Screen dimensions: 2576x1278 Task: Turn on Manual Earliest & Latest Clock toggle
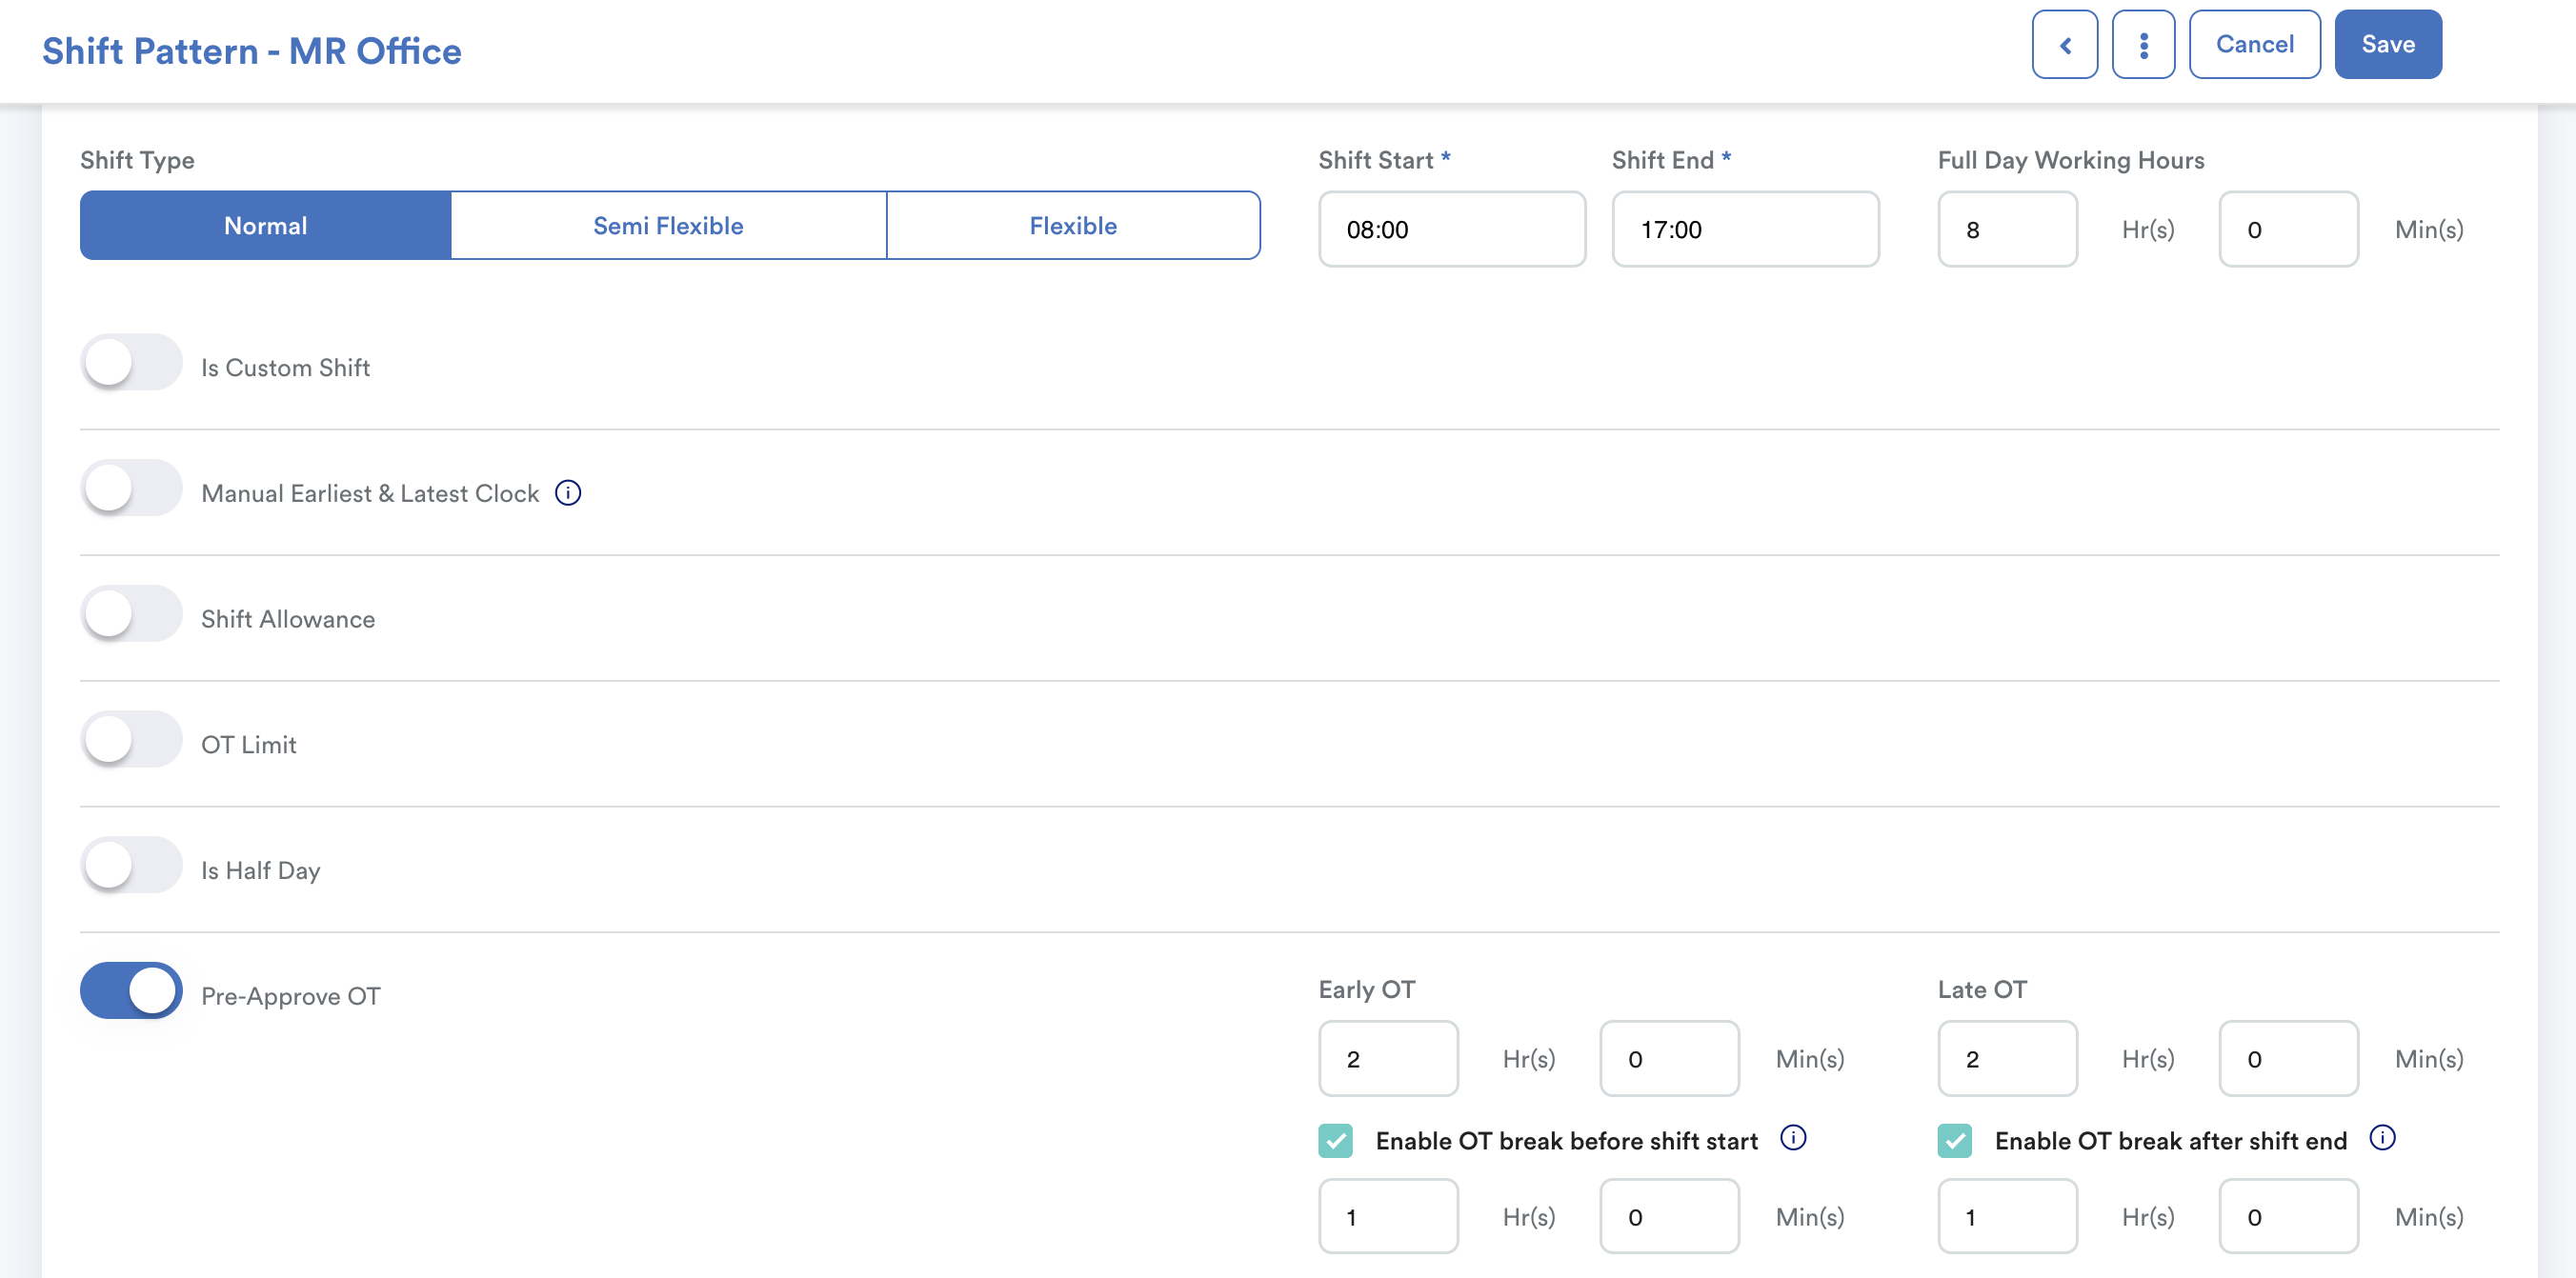131,489
